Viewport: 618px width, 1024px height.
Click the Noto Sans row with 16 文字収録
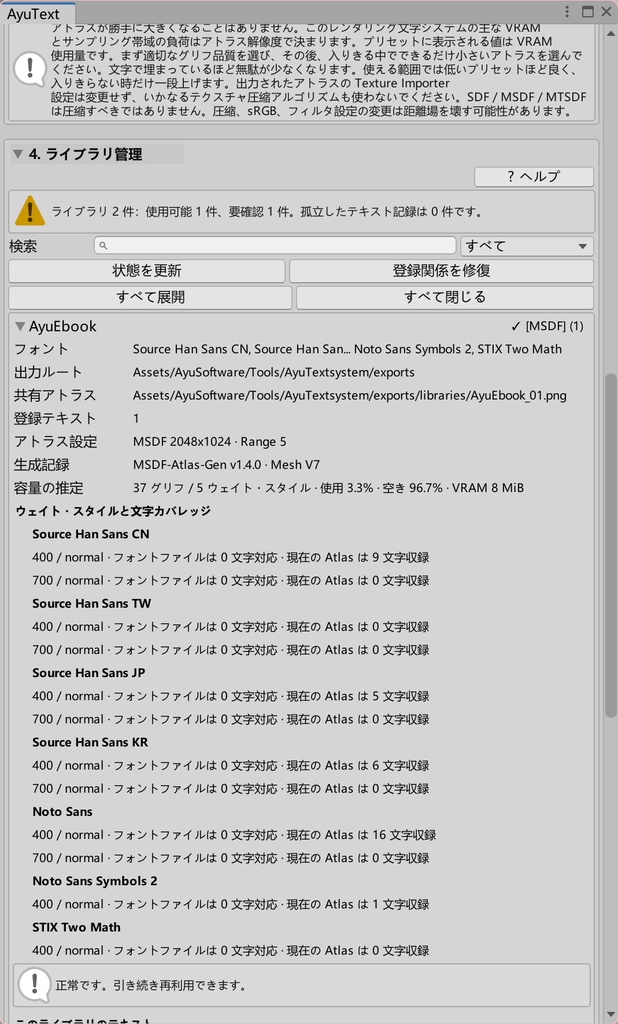[234, 835]
